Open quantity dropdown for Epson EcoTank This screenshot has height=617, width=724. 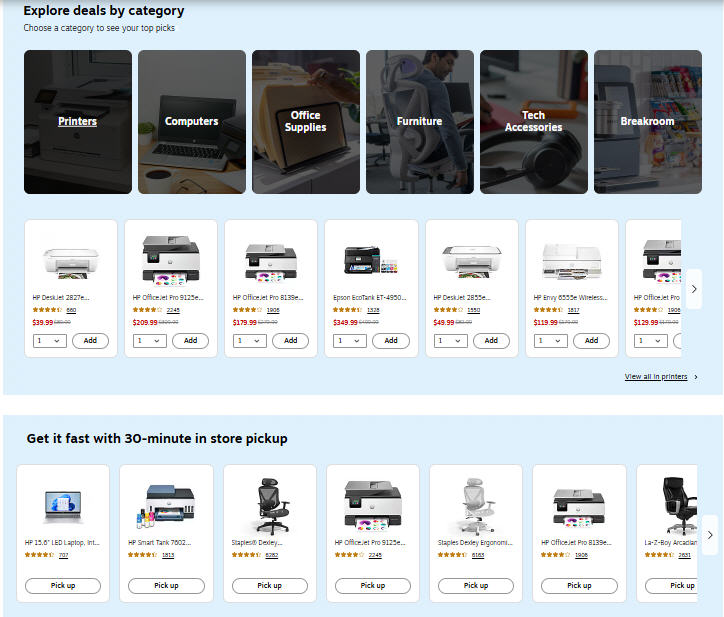(x=350, y=340)
